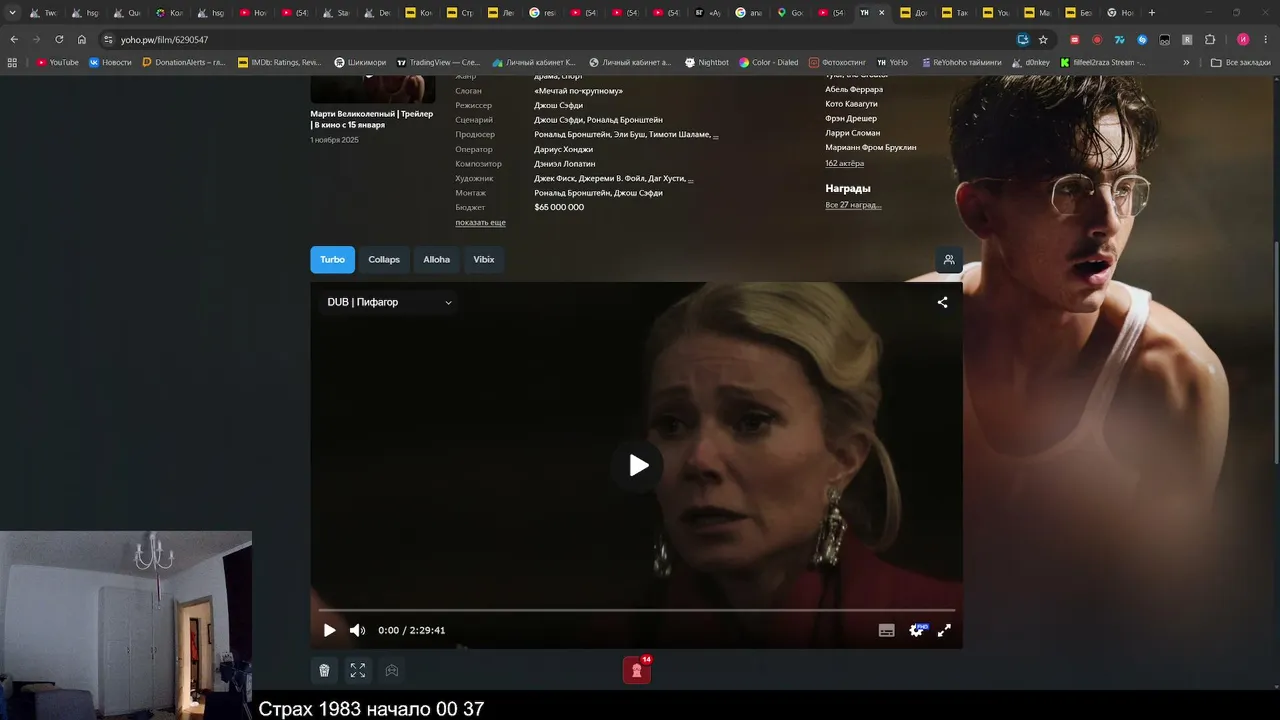Switch to the Vibix player tab
Image resolution: width=1280 pixels, height=720 pixels.
[x=484, y=260]
